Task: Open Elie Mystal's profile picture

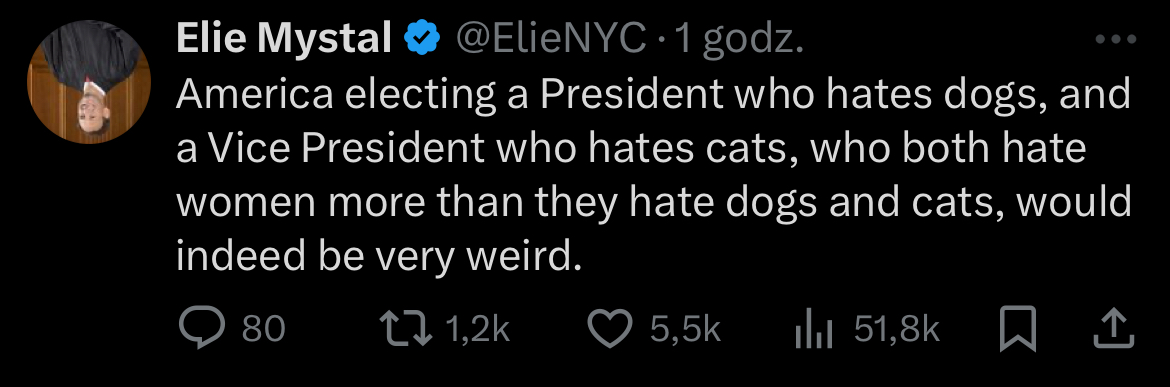Action: [90, 81]
